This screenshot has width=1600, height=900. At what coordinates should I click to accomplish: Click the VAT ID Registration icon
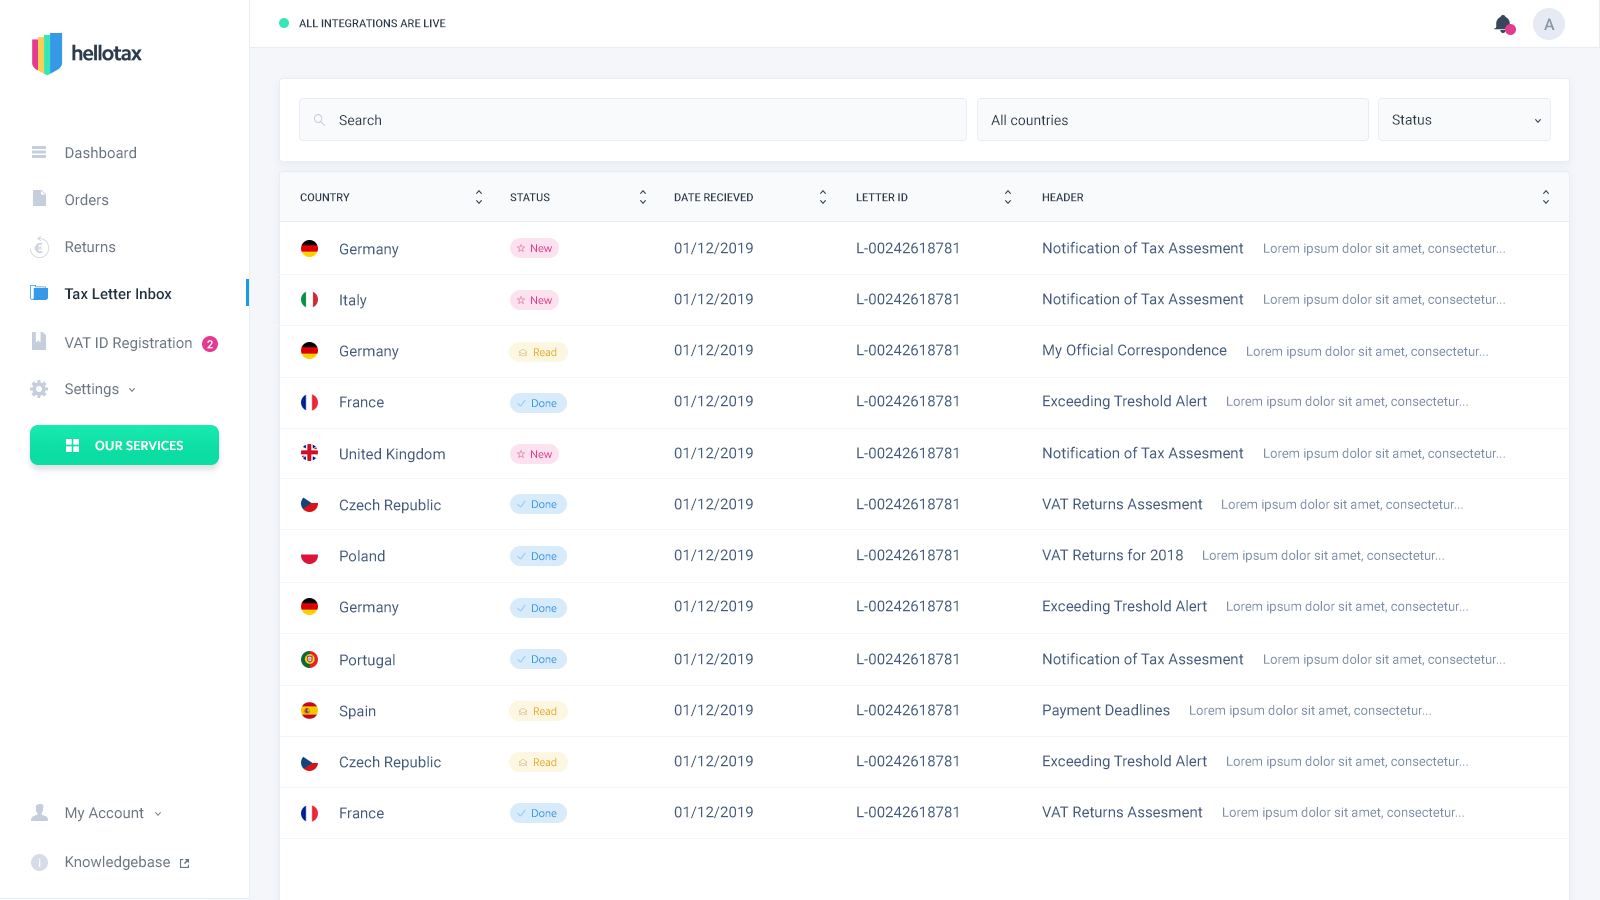[x=39, y=341]
